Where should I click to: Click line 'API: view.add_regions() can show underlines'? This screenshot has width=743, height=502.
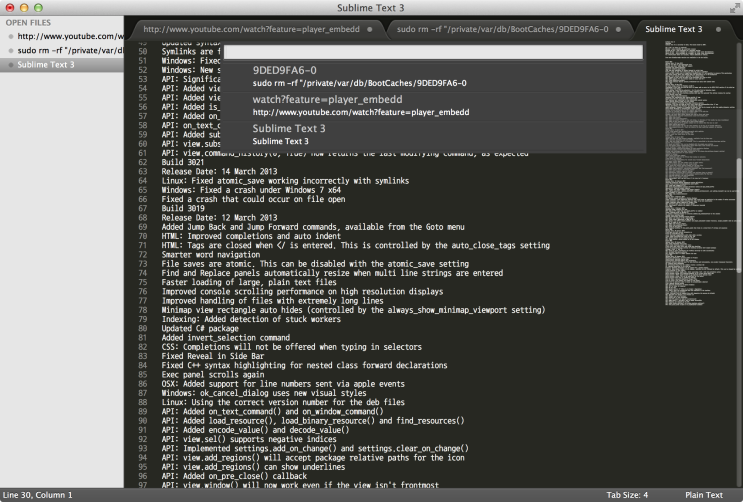253,467
